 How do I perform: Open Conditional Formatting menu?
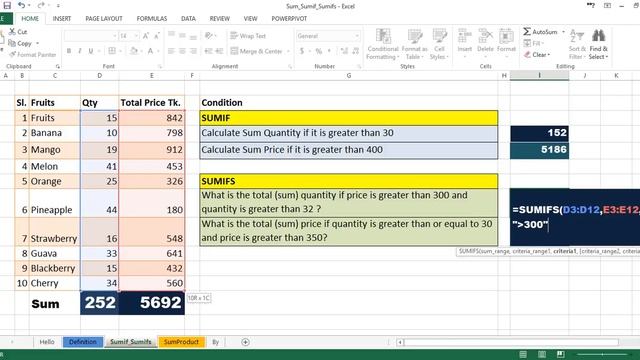point(382,44)
